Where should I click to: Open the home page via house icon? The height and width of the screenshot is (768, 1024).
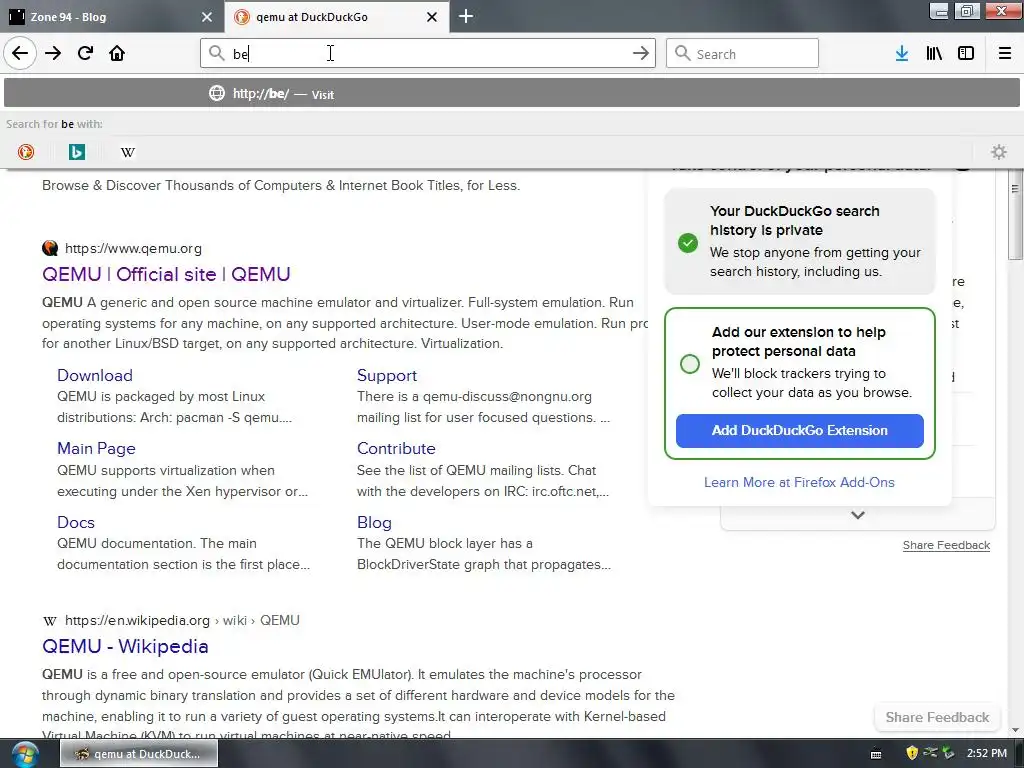pos(117,53)
